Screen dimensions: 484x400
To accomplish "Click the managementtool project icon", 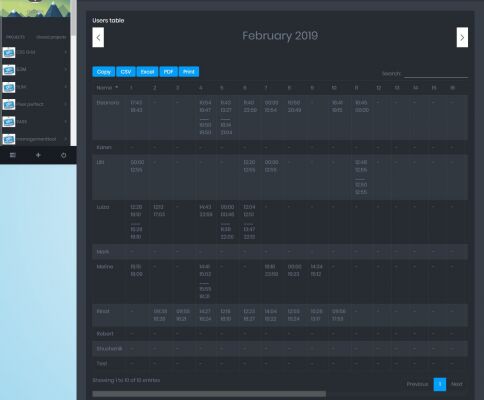I will [9, 139].
